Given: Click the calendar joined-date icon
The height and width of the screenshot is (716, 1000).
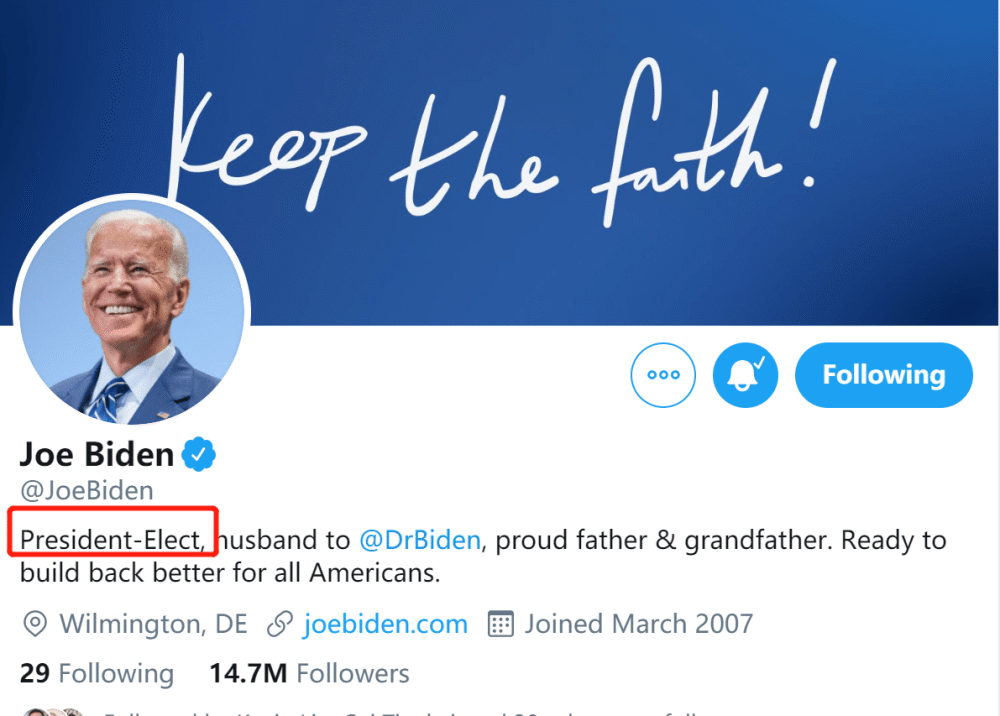Looking at the screenshot, I should 500,624.
